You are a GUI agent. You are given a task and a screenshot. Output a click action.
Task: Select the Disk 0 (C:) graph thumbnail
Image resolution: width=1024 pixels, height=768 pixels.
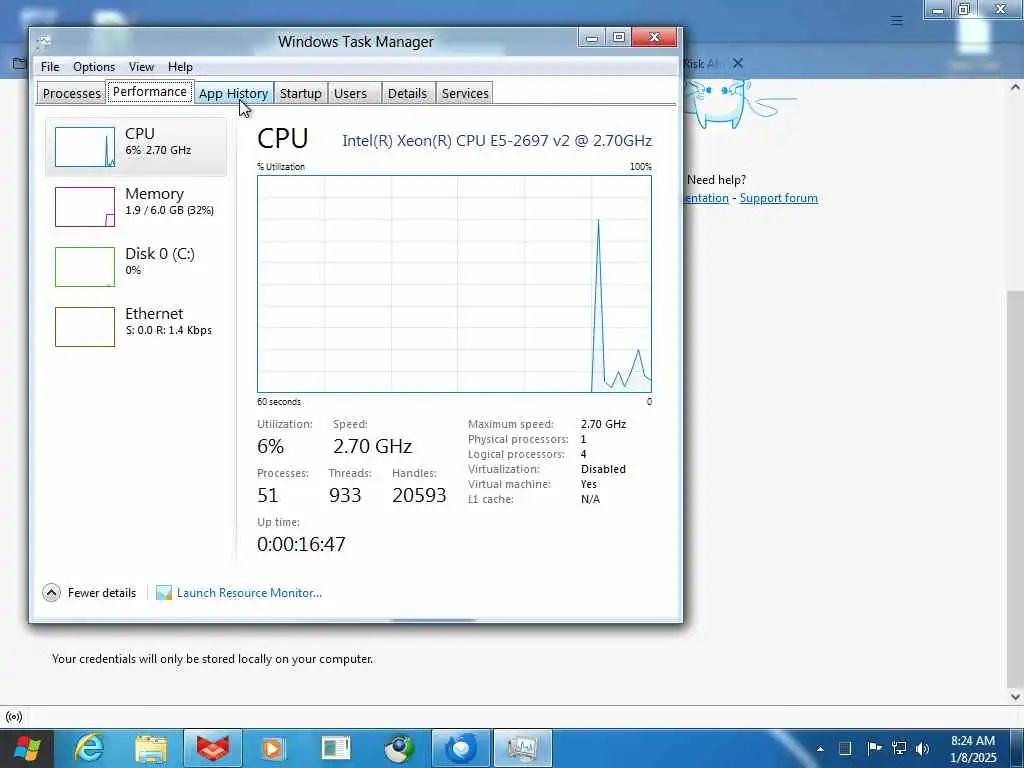[85, 267]
